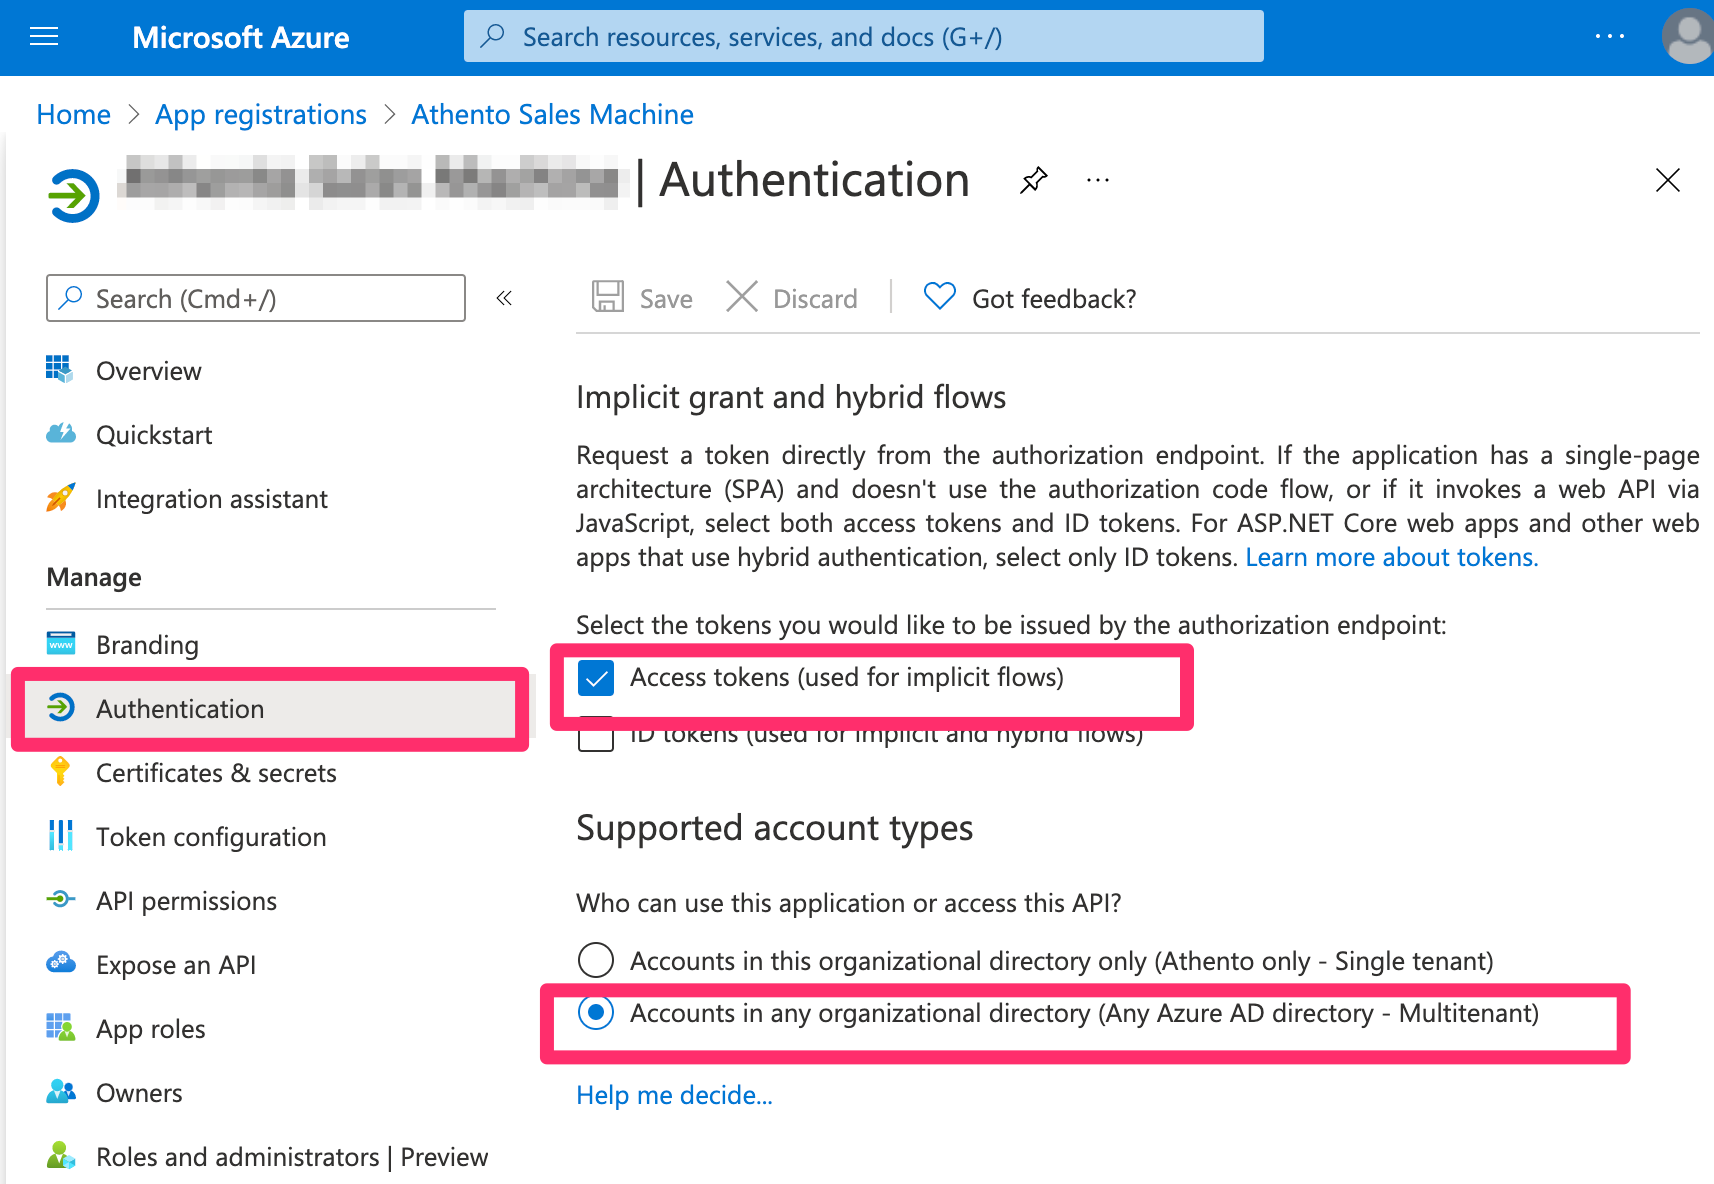Open the Integration assistant icon
The image size is (1714, 1184).
point(61,498)
